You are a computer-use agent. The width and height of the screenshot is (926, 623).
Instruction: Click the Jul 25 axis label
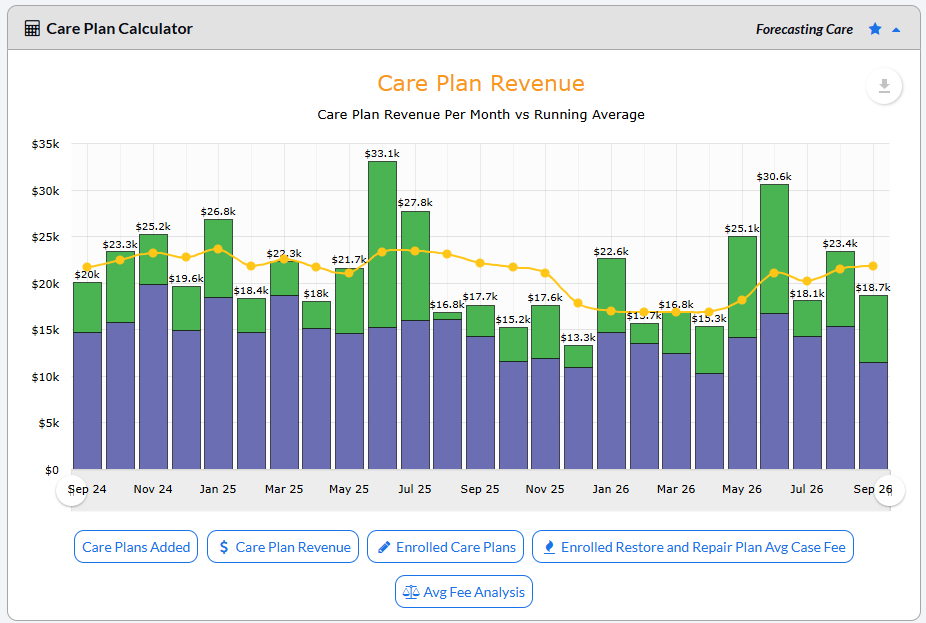pyautogui.click(x=415, y=489)
